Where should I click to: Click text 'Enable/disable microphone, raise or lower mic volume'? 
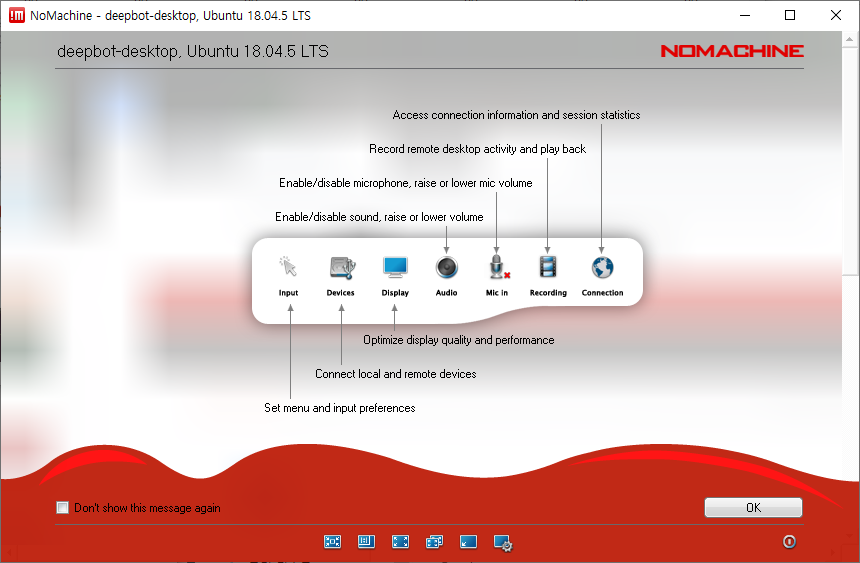(405, 183)
